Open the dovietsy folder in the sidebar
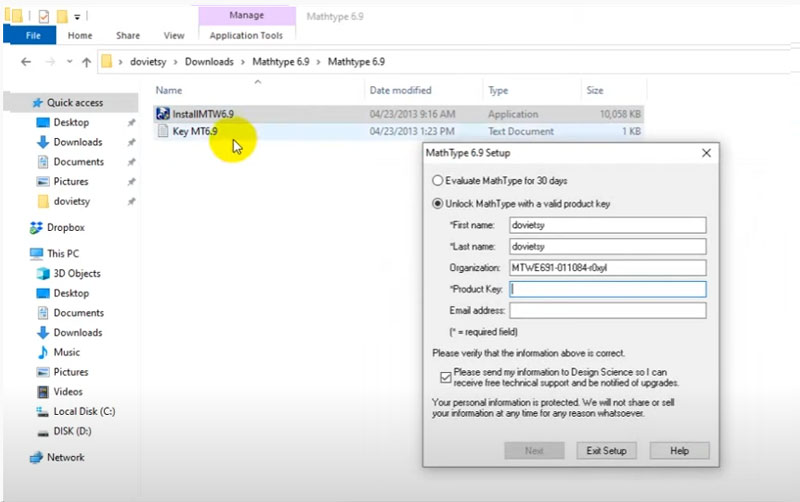This screenshot has width=800, height=502. coord(71,201)
